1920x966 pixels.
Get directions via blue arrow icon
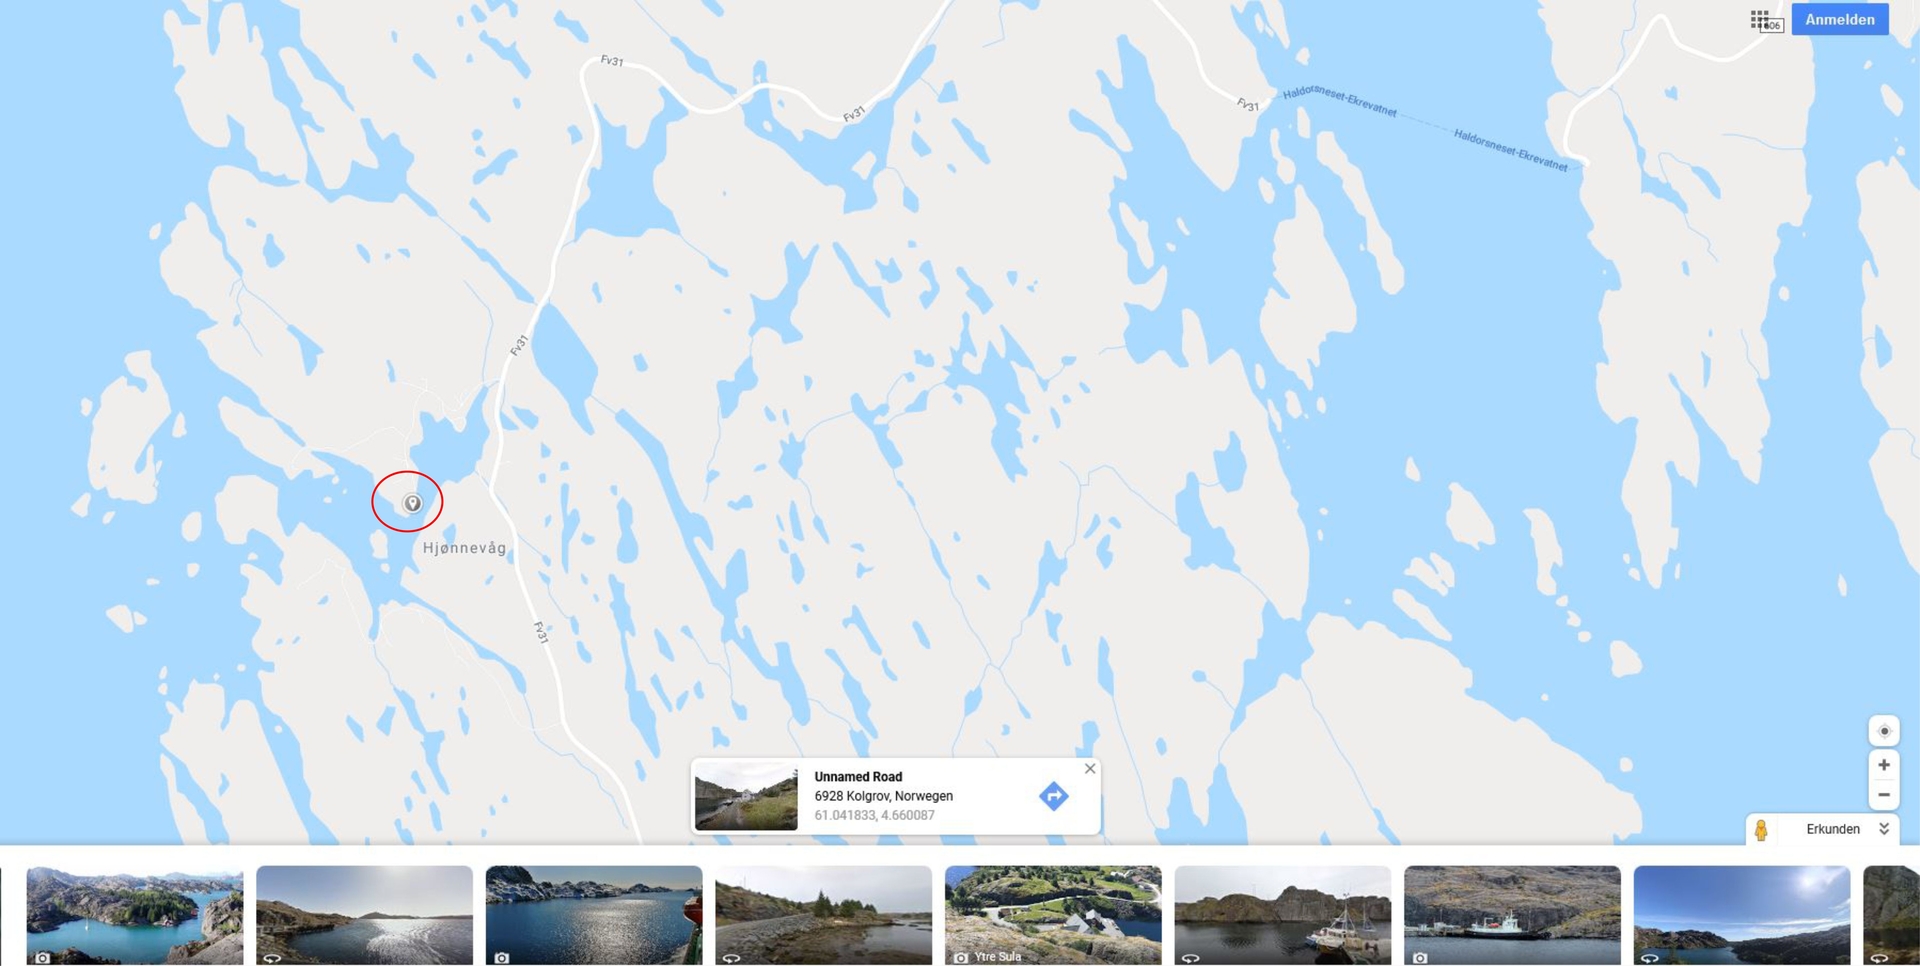[x=1053, y=796]
